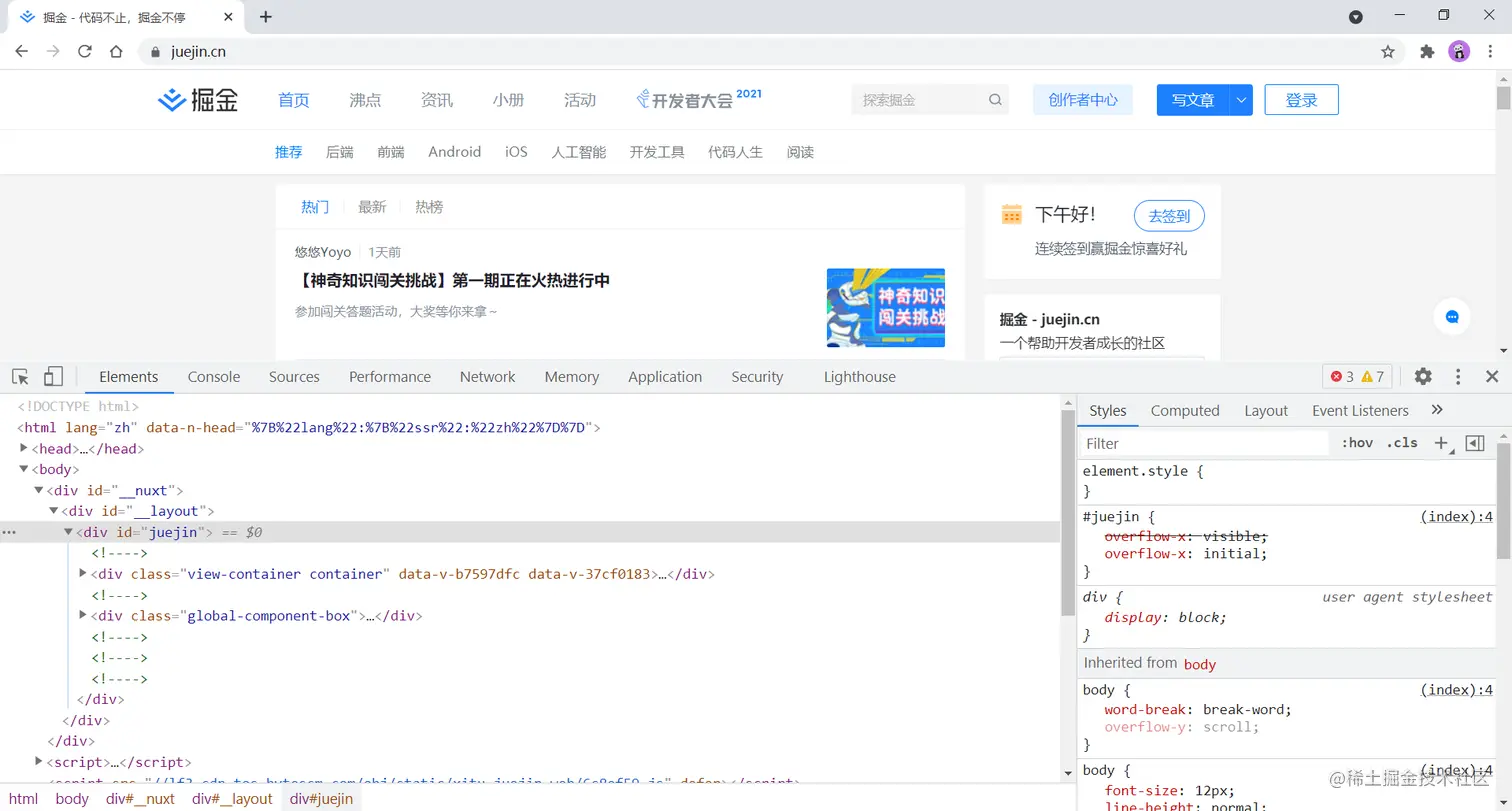
Task: Open the 写文章 dropdown arrow
Action: [x=1241, y=100]
